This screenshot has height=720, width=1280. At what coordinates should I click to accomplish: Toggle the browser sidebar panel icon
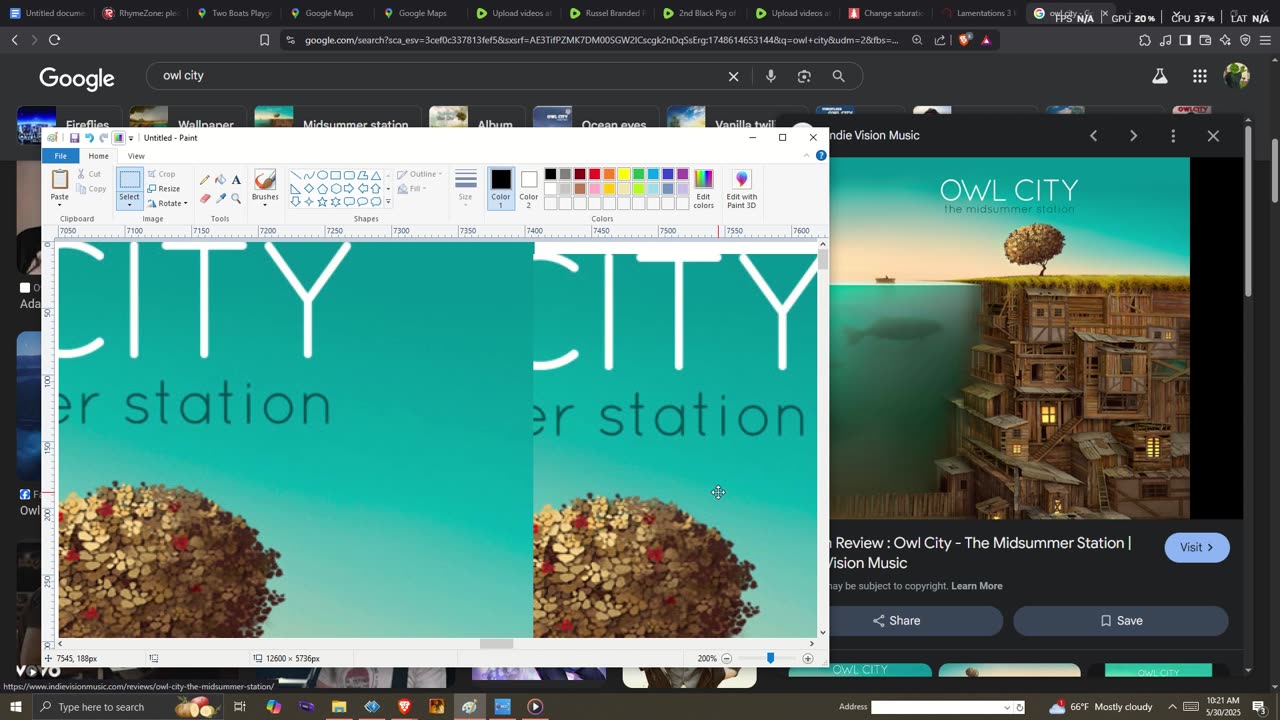click(x=1185, y=40)
